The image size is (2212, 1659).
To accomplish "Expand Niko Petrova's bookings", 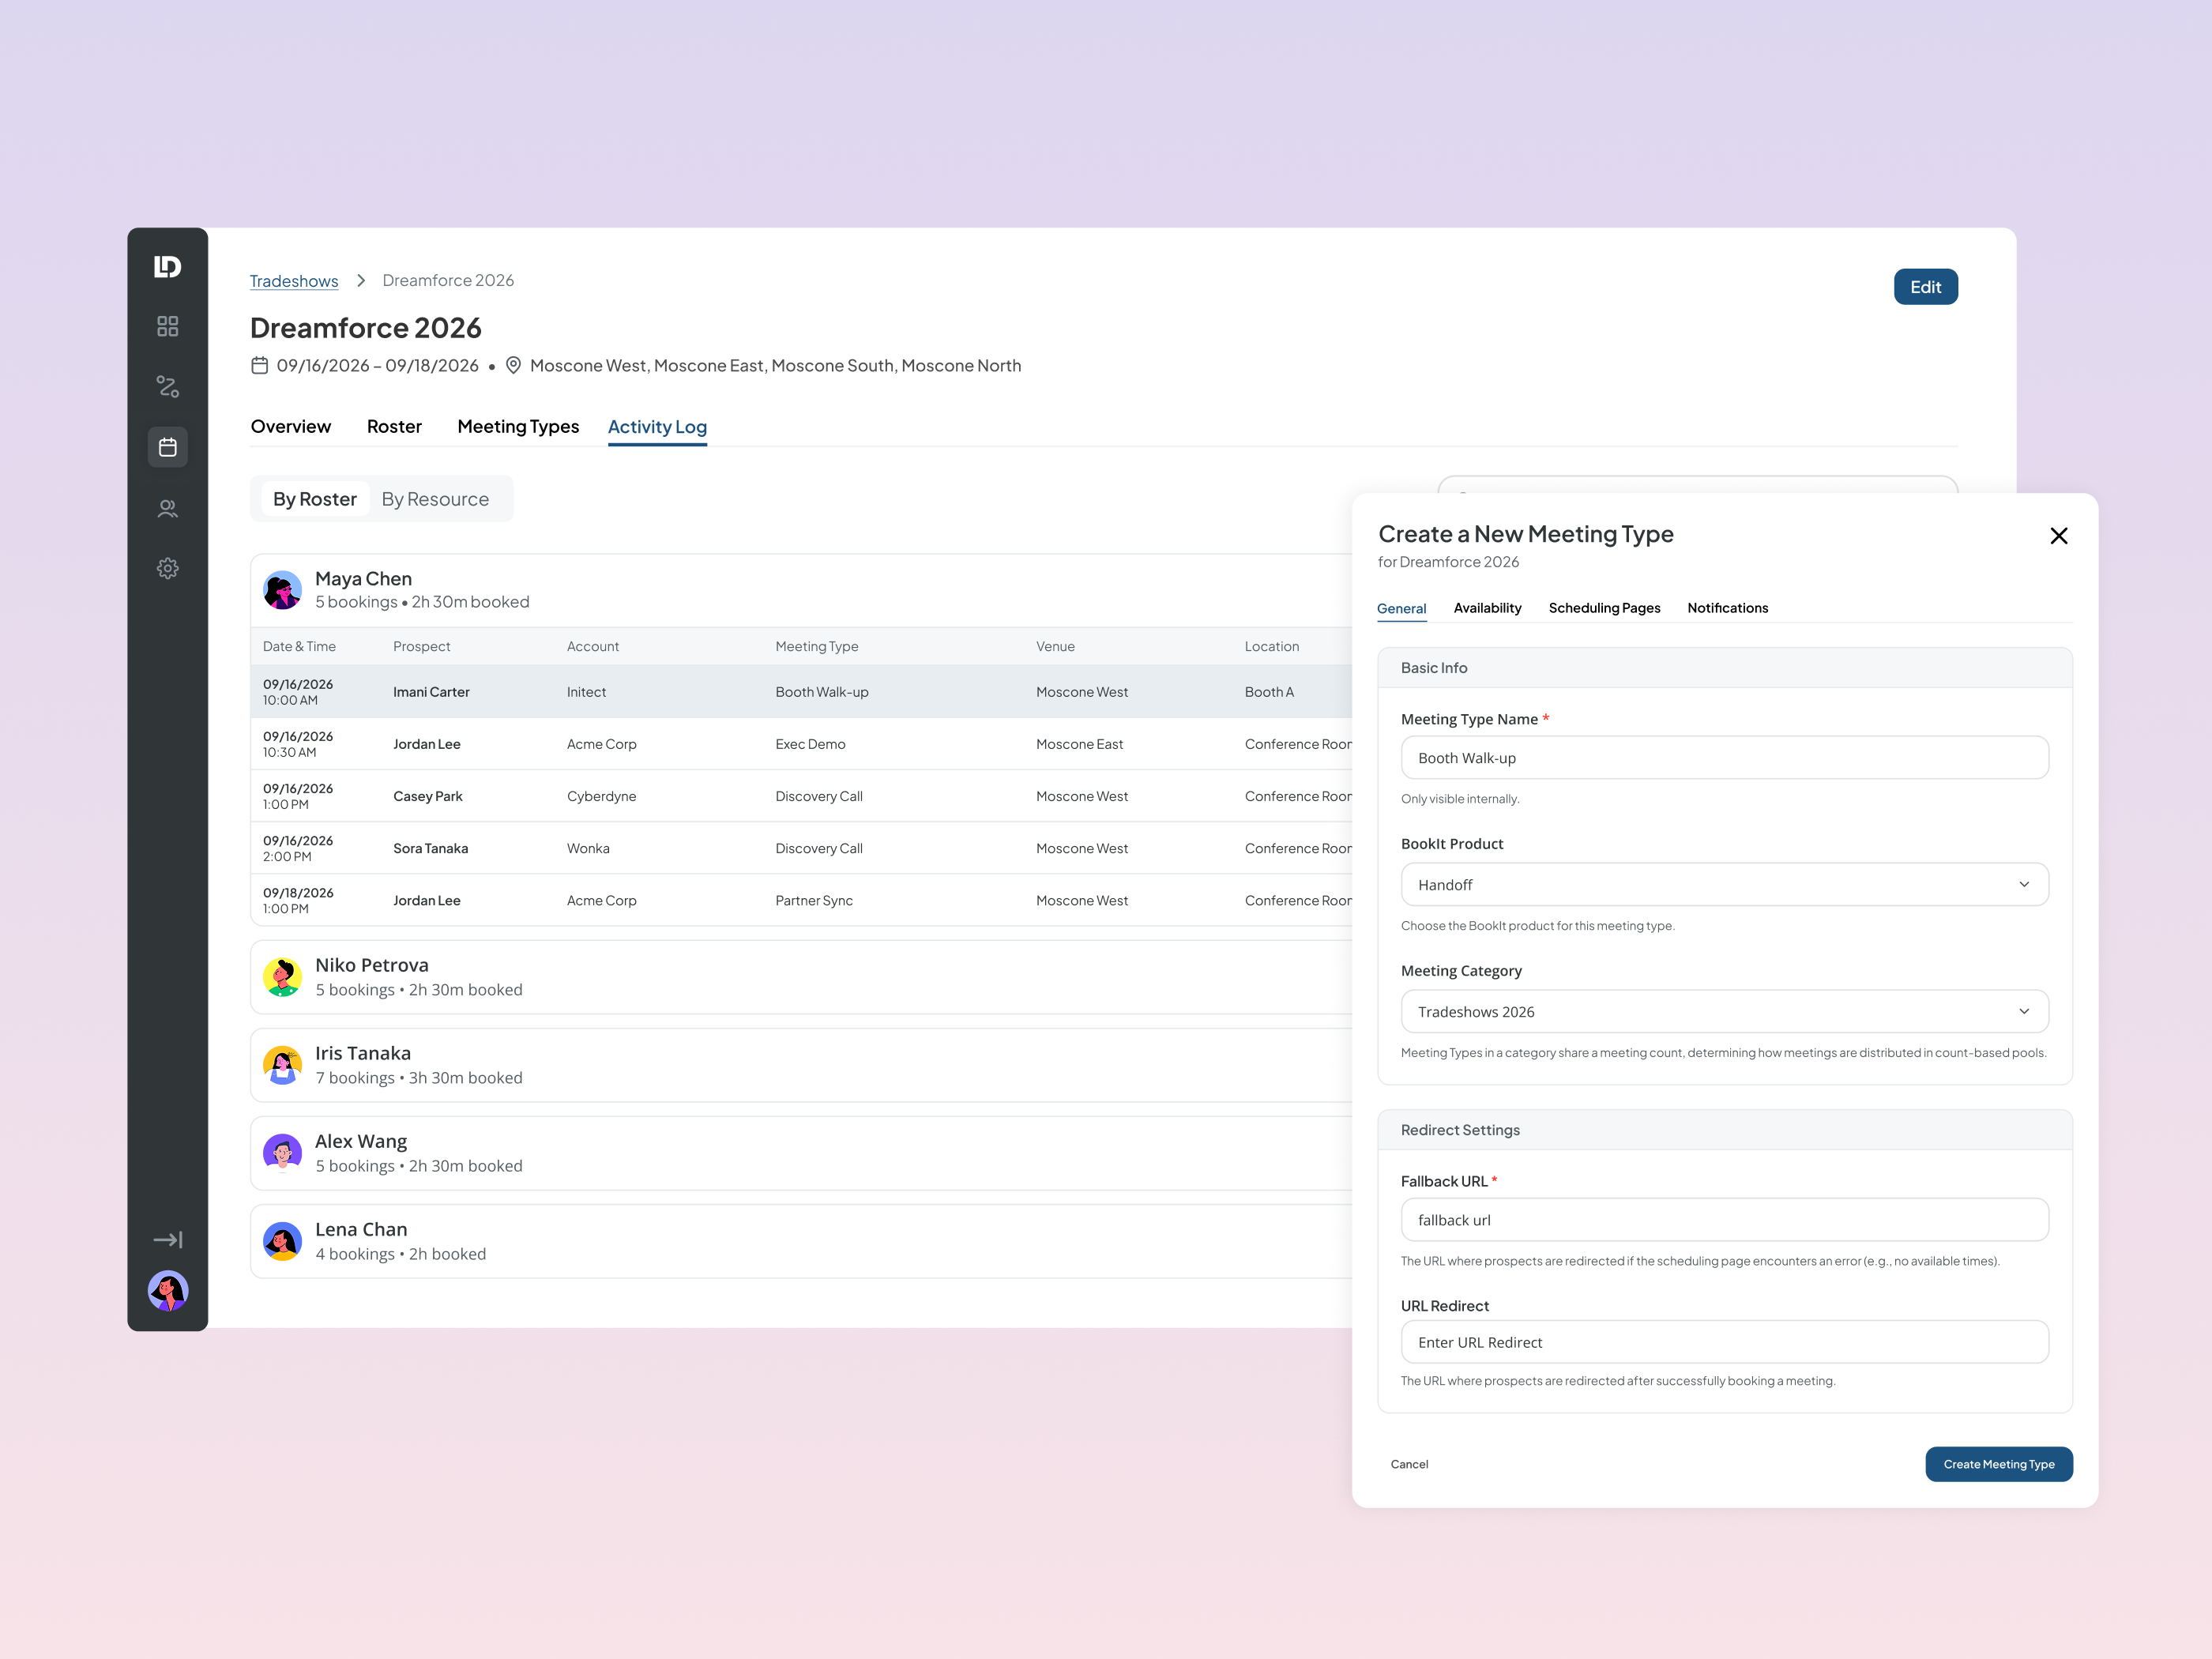I will coord(801,977).
